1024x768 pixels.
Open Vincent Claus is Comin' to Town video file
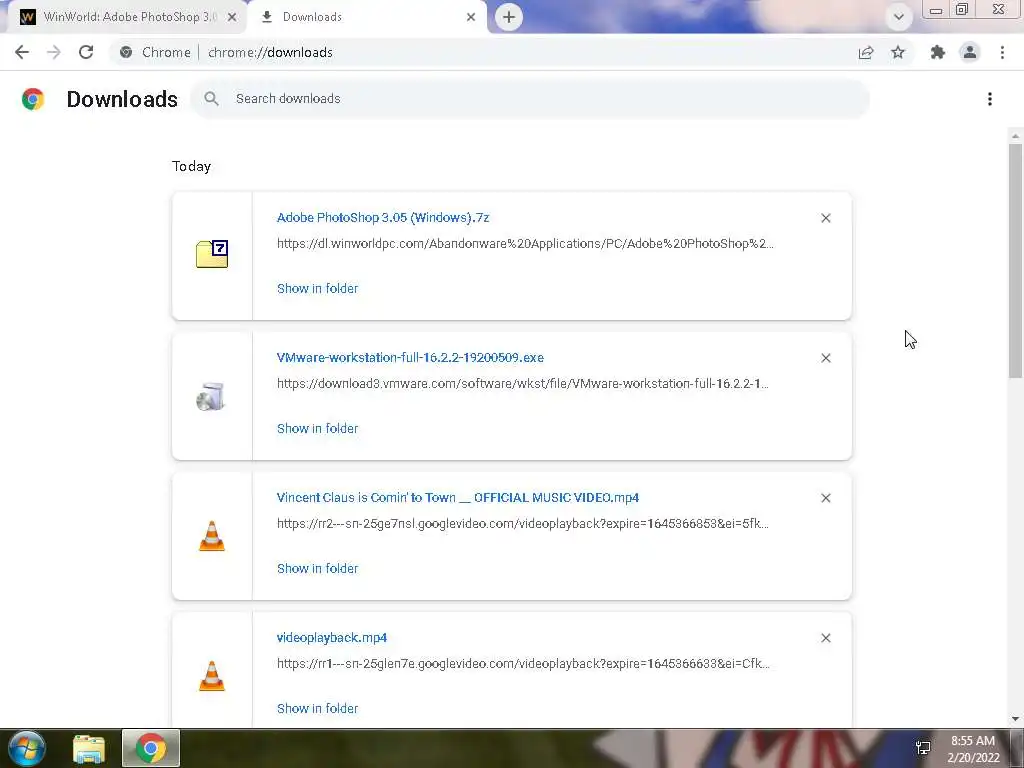[x=458, y=498]
